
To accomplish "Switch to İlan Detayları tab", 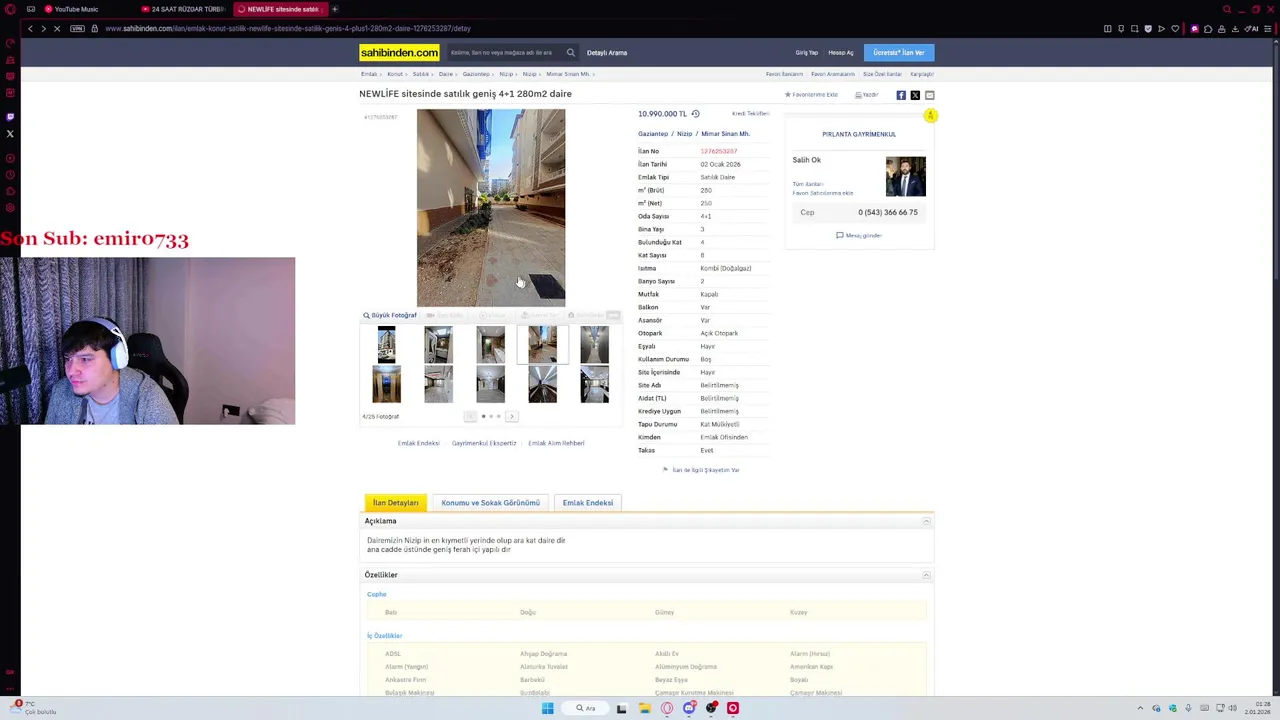I will (x=396, y=503).
